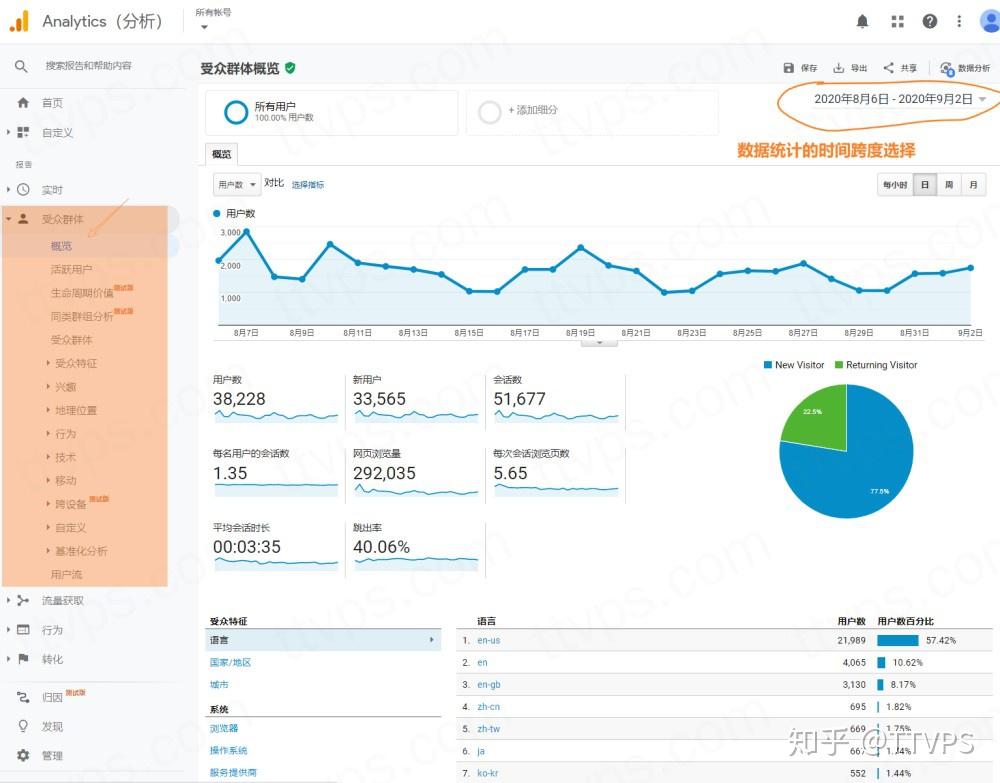Select the 所有用户 segment radio button
The width and height of the screenshot is (1000, 783).
[x=235, y=113]
